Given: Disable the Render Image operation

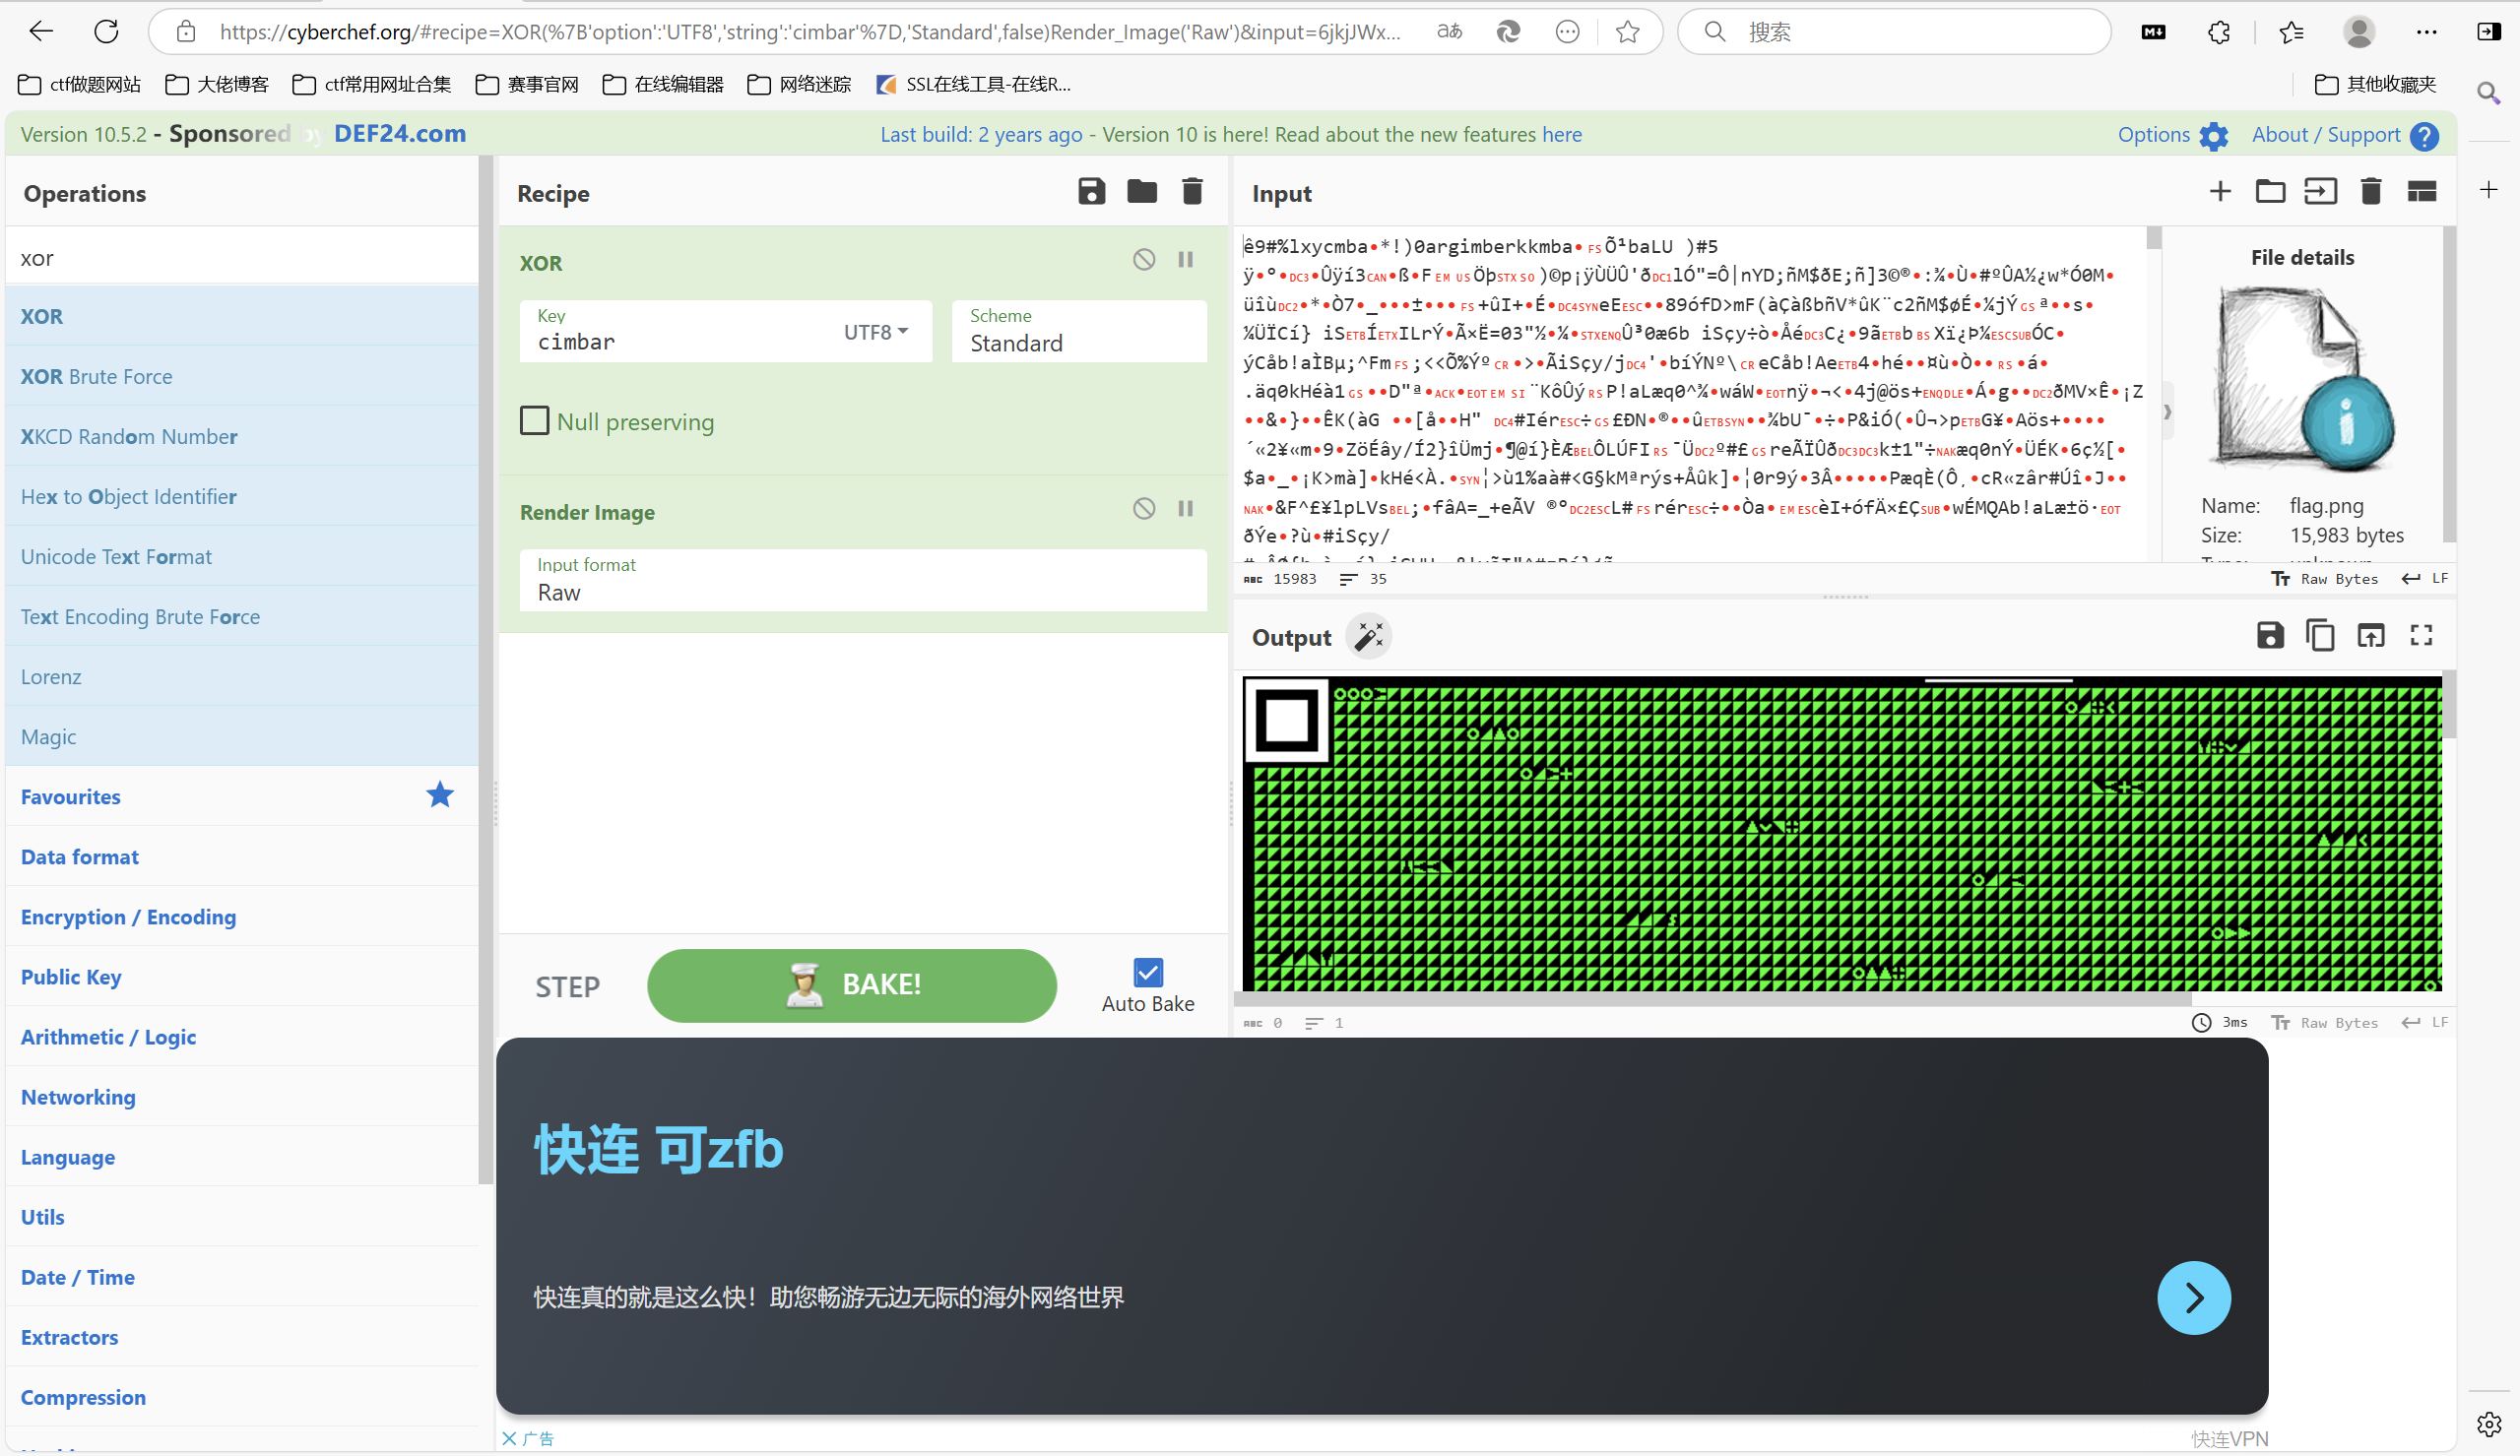Looking at the screenshot, I should pos(1144,509).
